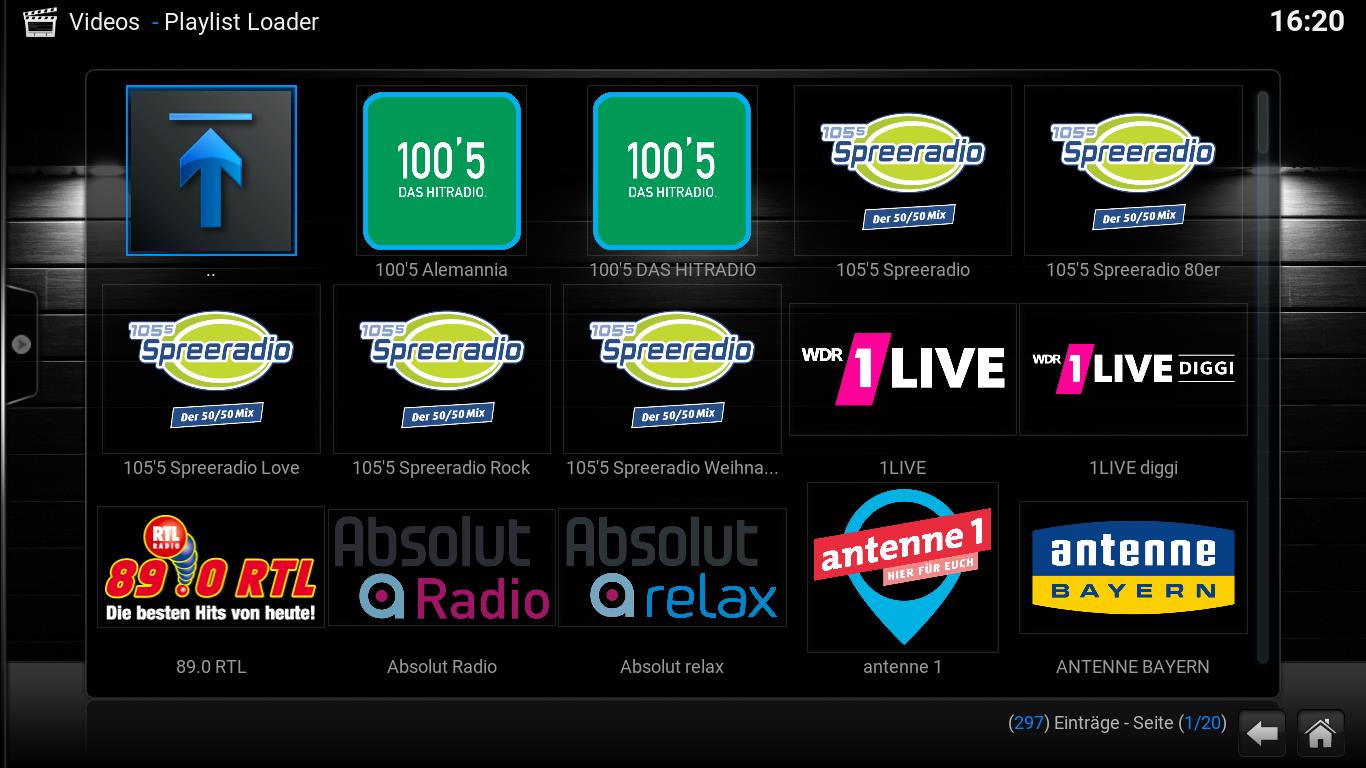The height and width of the screenshot is (768, 1366).
Task: Open the 105'5 Spreeradio Weihna... logo
Action: pos(672,369)
